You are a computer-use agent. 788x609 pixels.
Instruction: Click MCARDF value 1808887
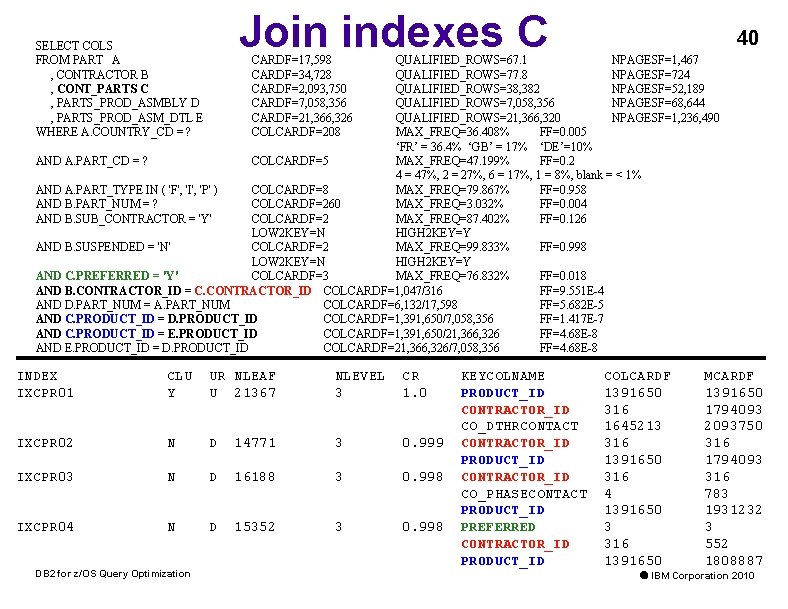coord(734,561)
